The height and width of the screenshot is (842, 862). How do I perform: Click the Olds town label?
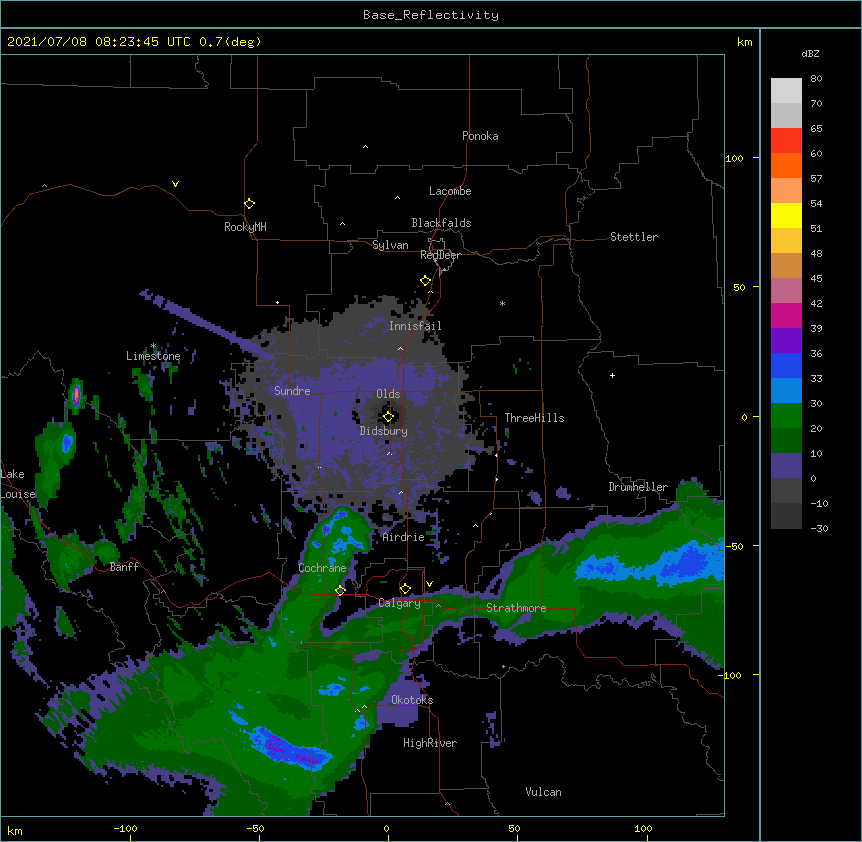coord(388,394)
